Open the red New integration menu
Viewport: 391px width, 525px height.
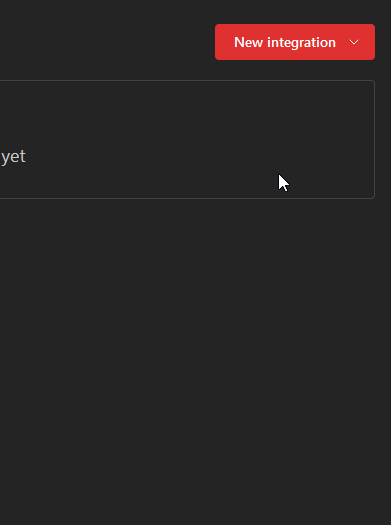(295, 42)
